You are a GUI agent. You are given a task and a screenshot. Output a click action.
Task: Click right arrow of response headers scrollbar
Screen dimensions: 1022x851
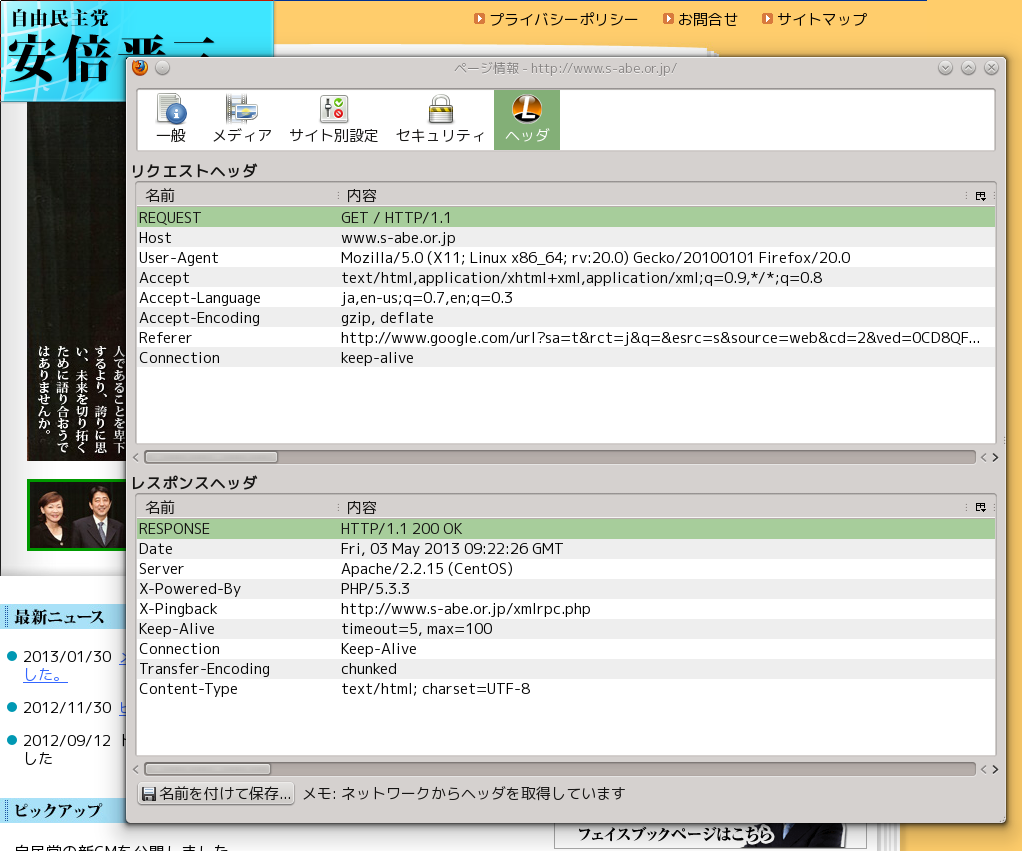pos(995,769)
